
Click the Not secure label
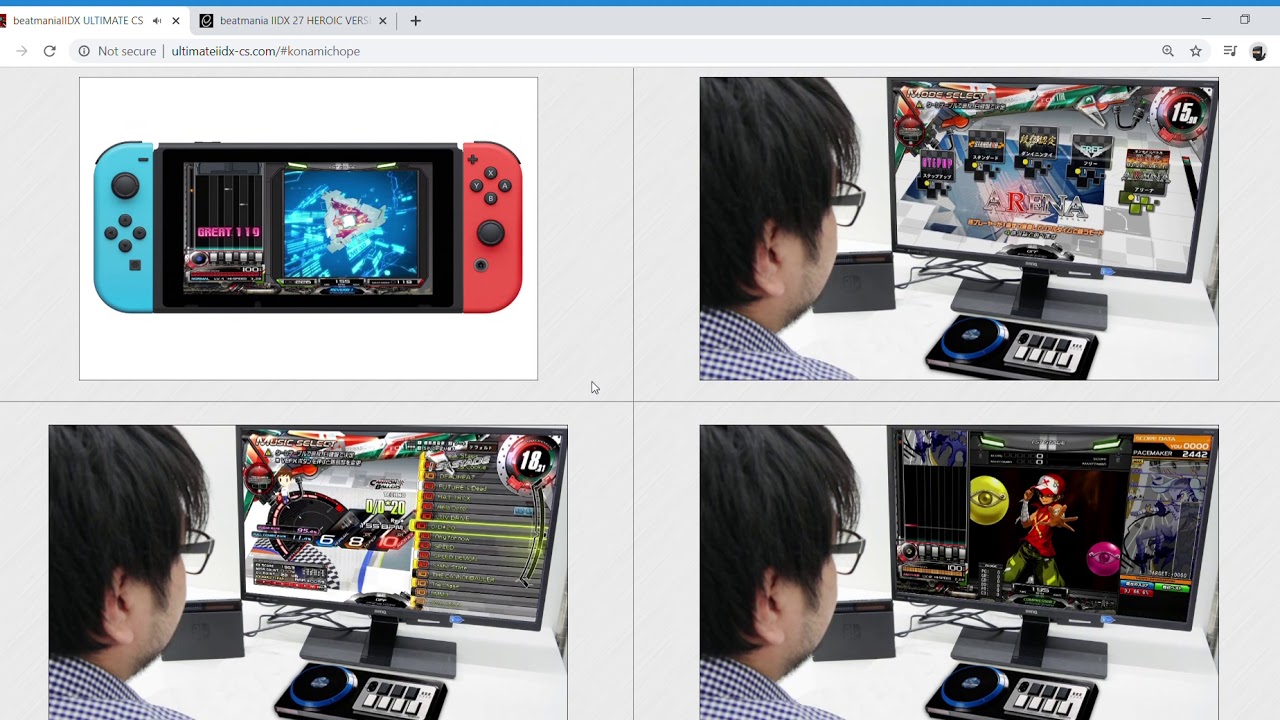127,51
